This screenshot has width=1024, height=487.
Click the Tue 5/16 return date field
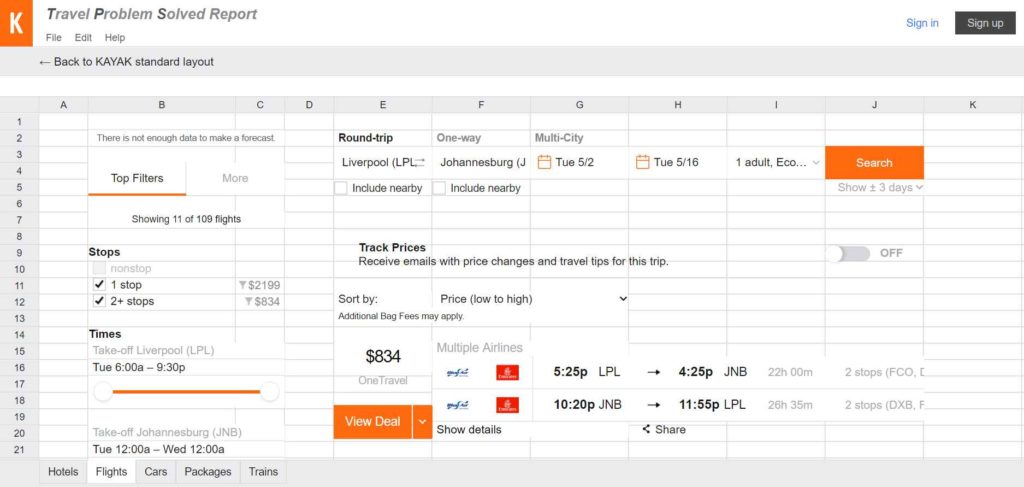coord(676,163)
